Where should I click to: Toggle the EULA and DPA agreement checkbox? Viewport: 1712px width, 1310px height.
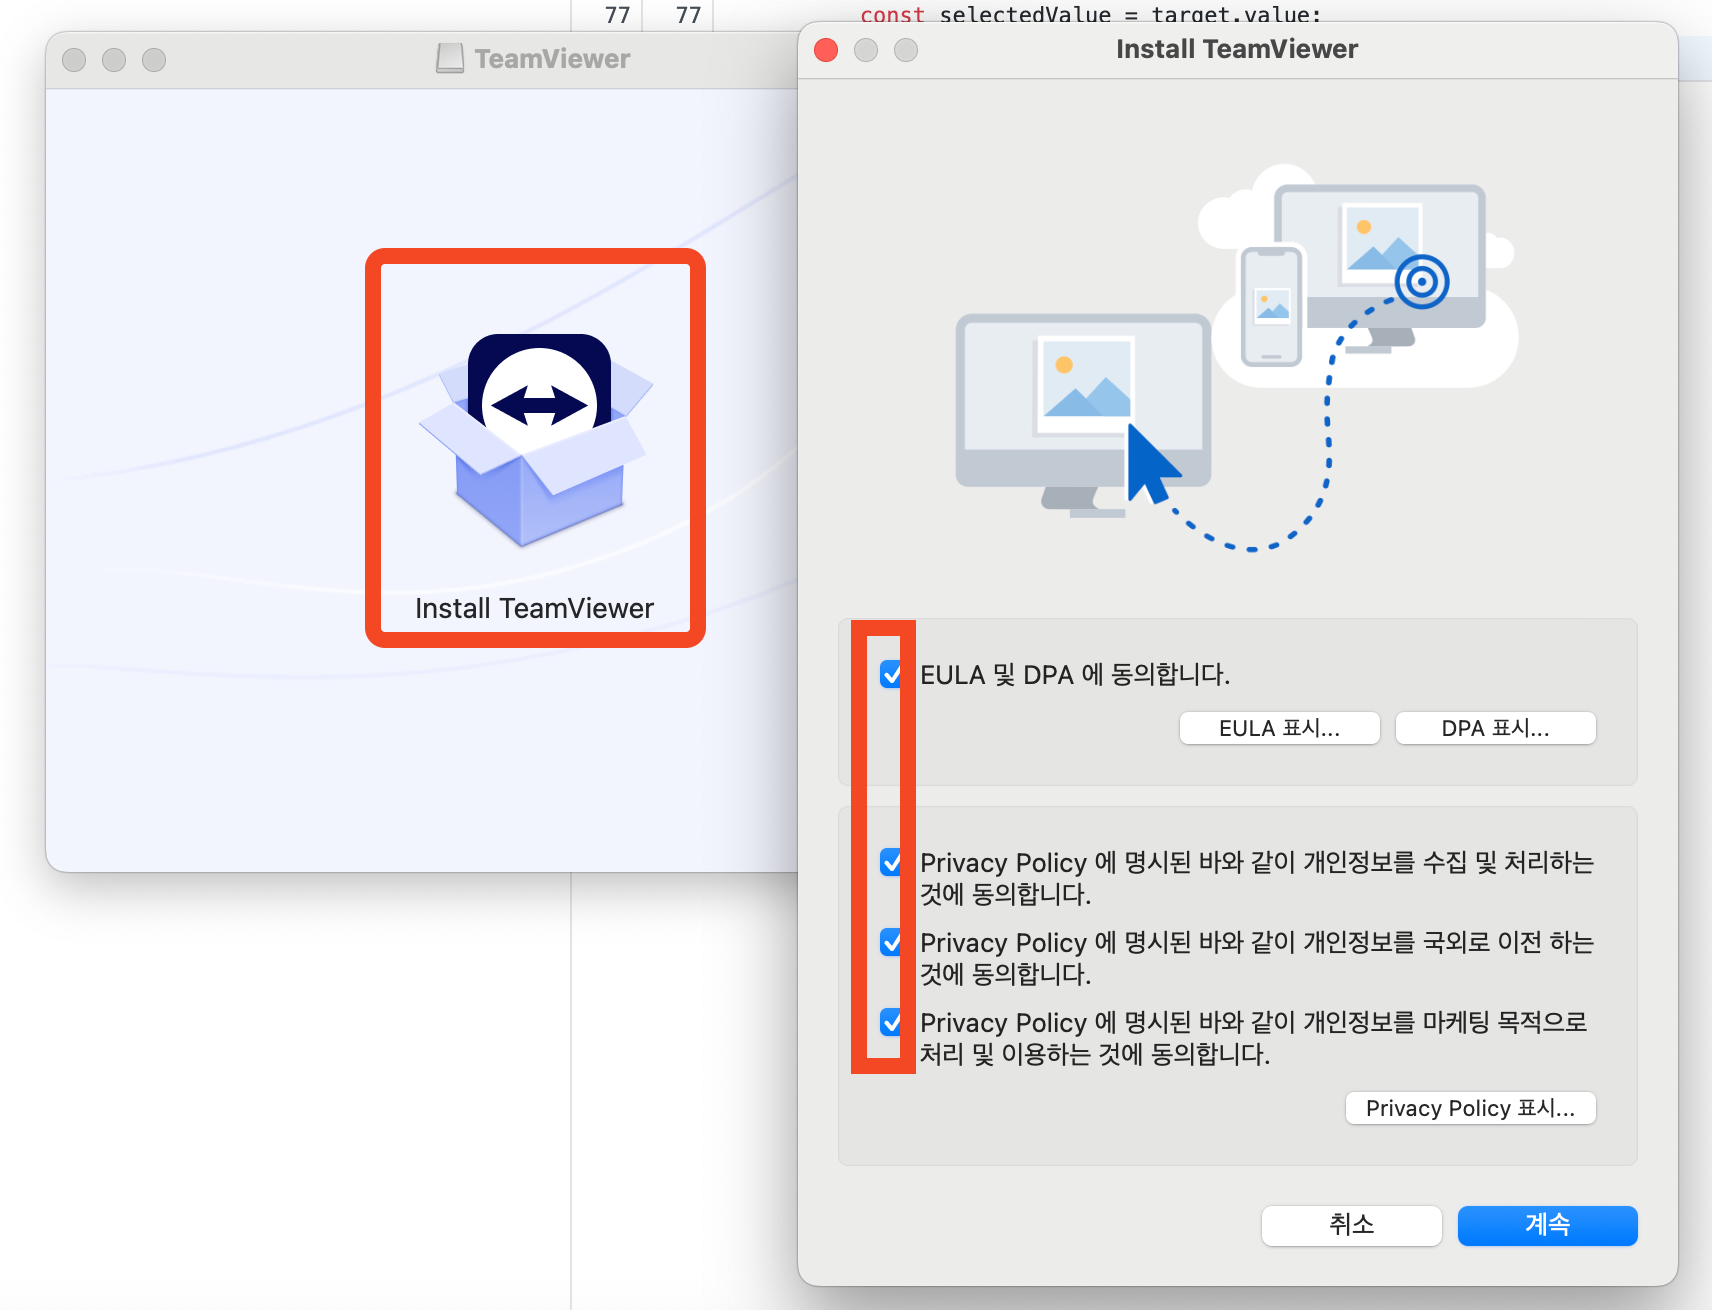[x=891, y=674]
